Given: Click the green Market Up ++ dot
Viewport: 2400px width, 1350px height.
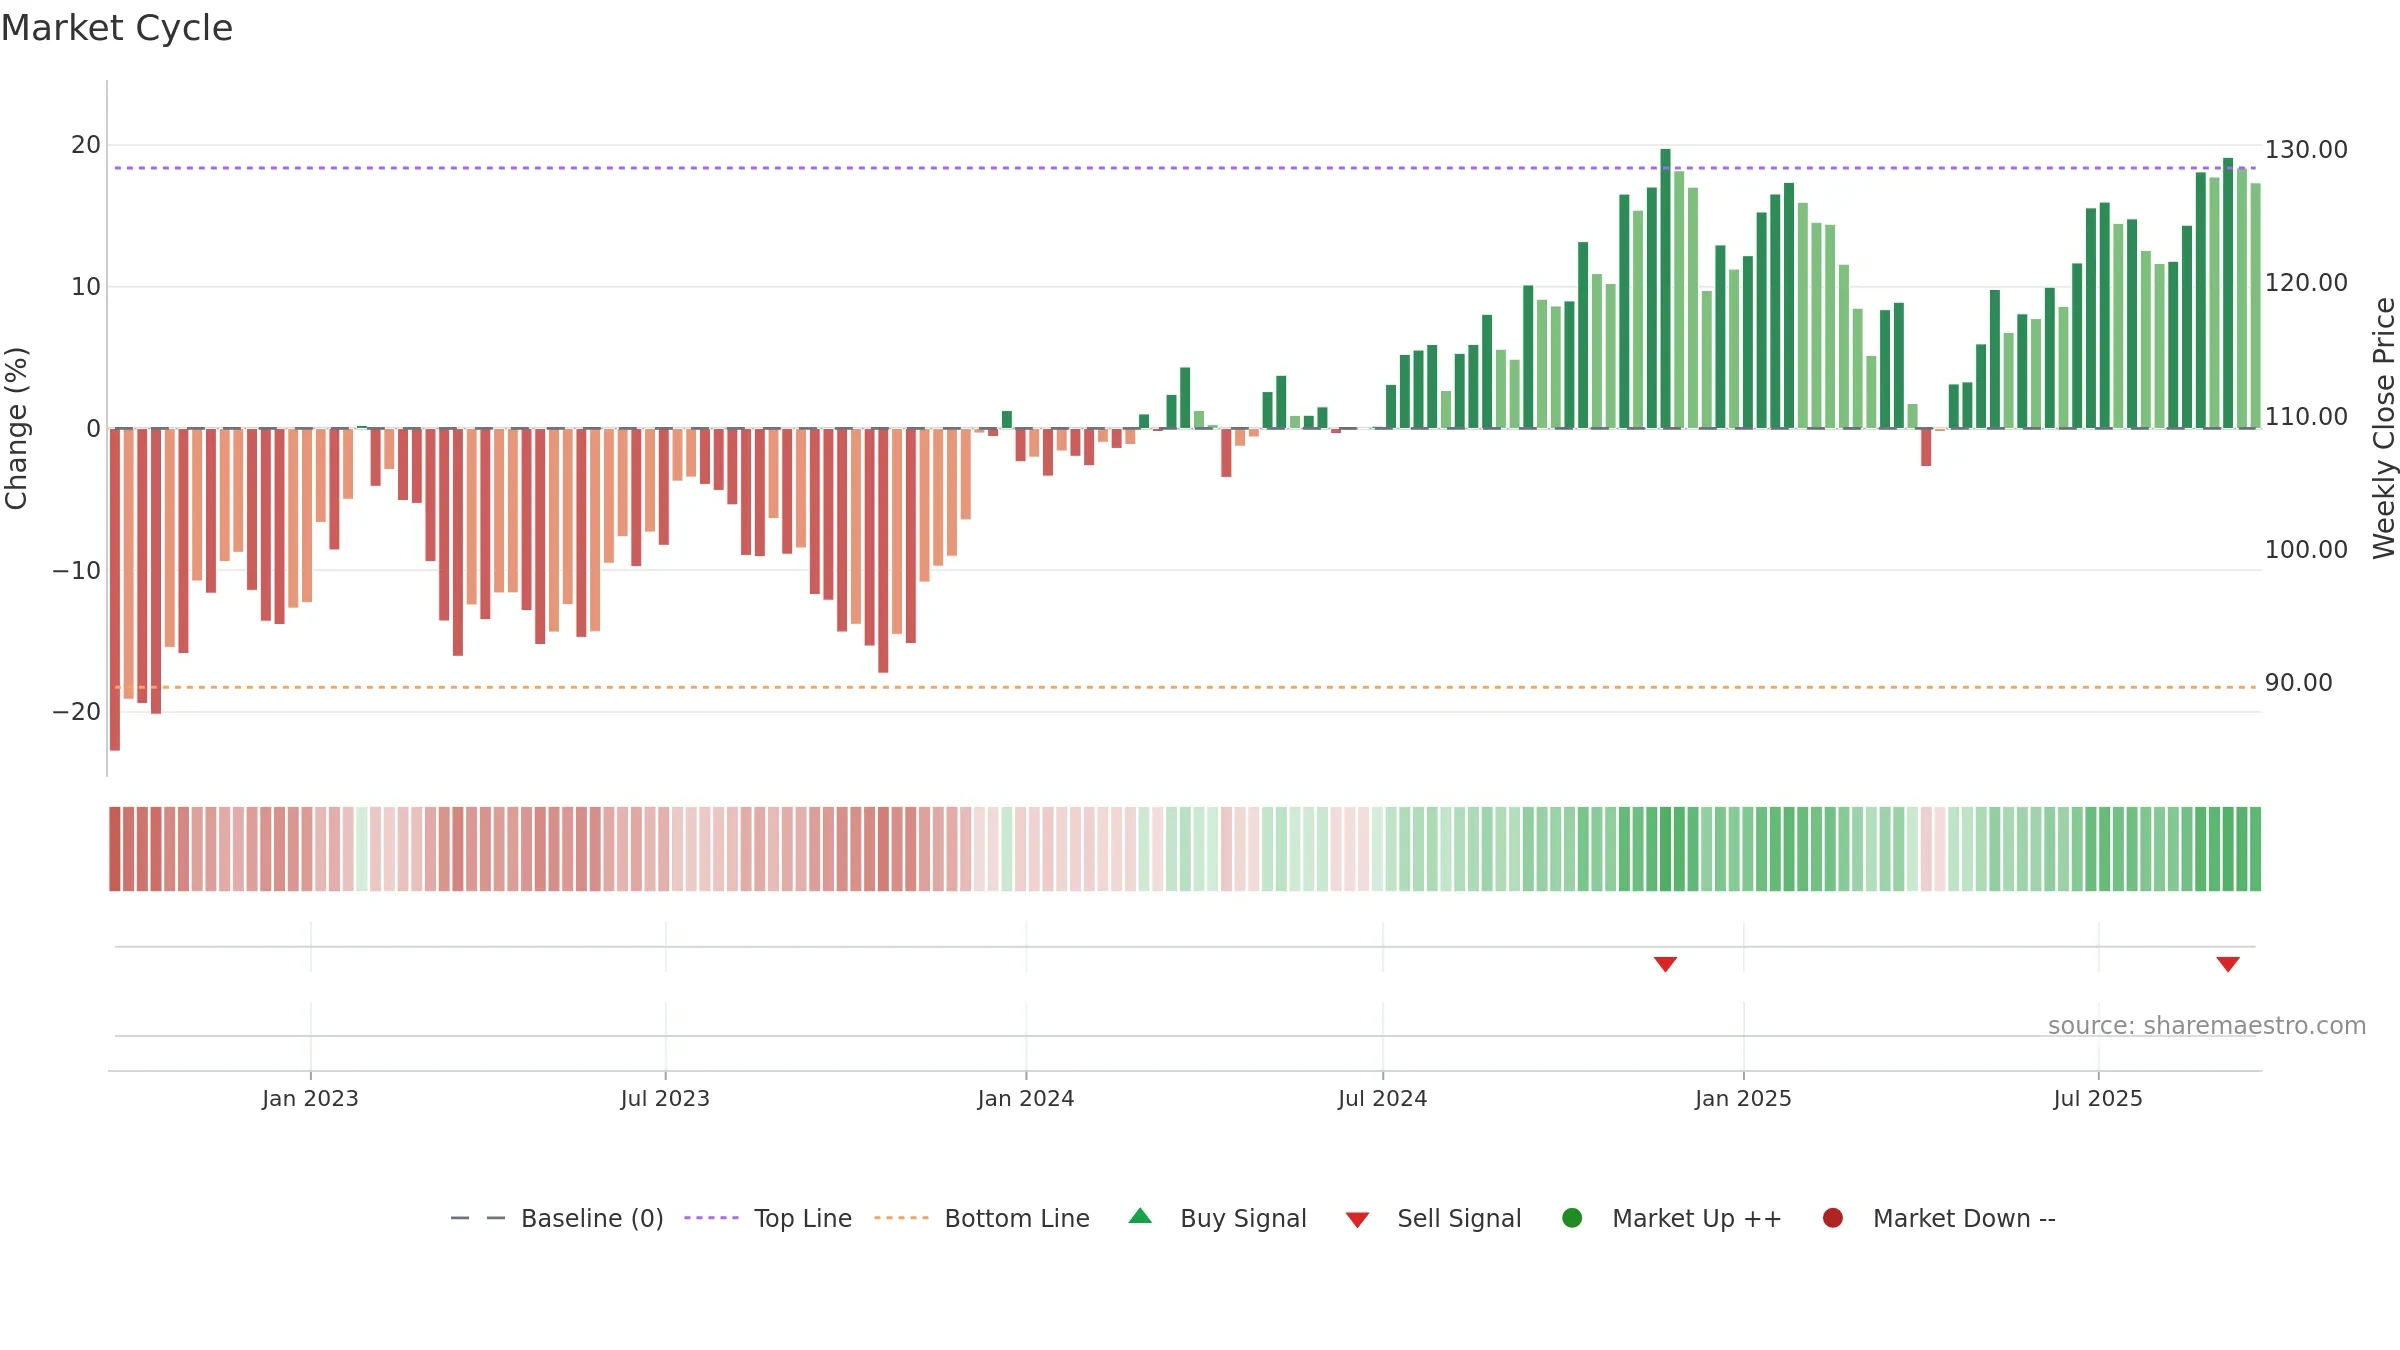Looking at the screenshot, I should tap(1572, 1218).
